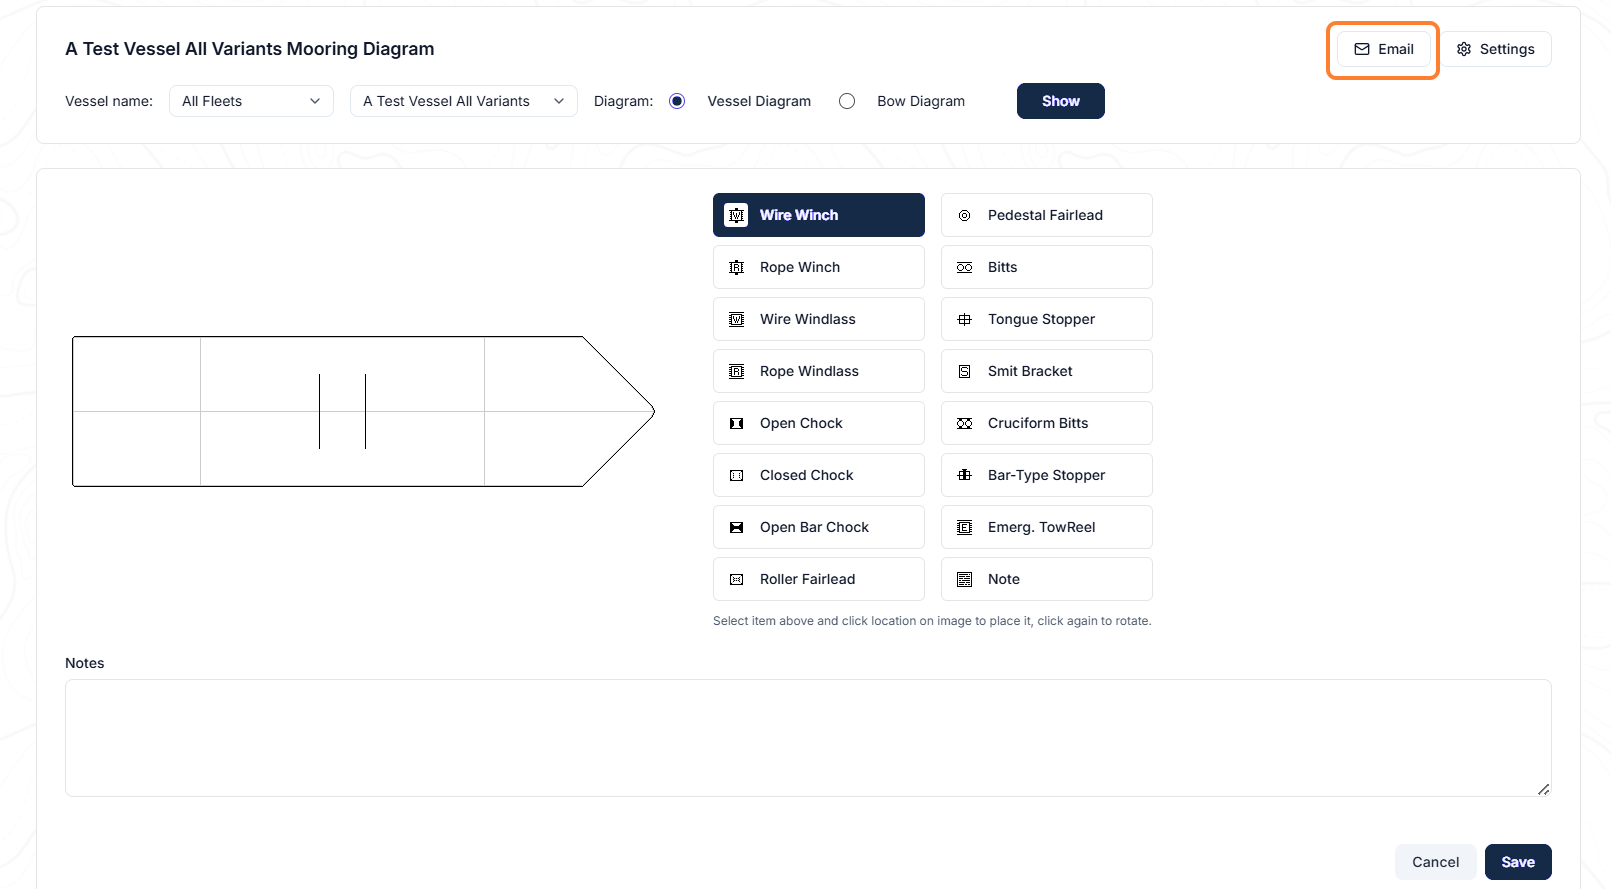Select the Roller Fairlead icon
Image resolution: width=1611 pixels, height=889 pixels.
(737, 579)
